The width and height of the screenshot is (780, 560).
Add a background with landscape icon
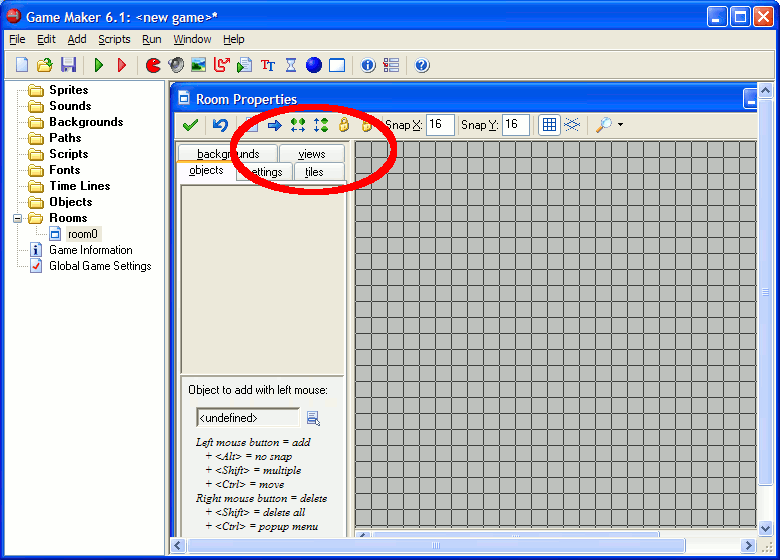coord(198,65)
